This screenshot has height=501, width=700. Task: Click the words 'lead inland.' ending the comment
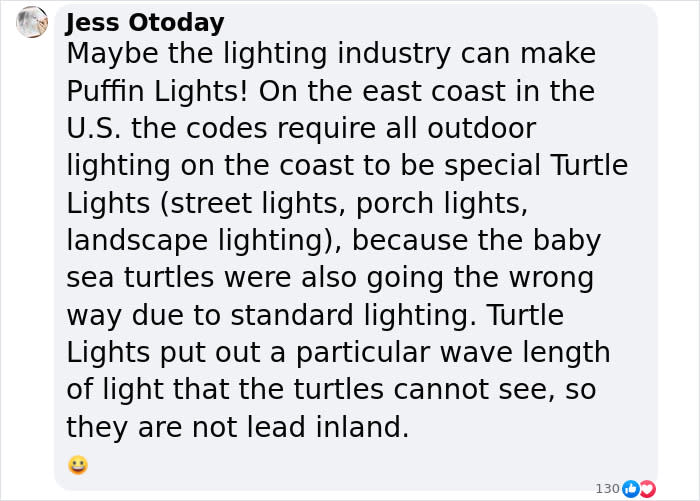pyautogui.click(x=328, y=427)
